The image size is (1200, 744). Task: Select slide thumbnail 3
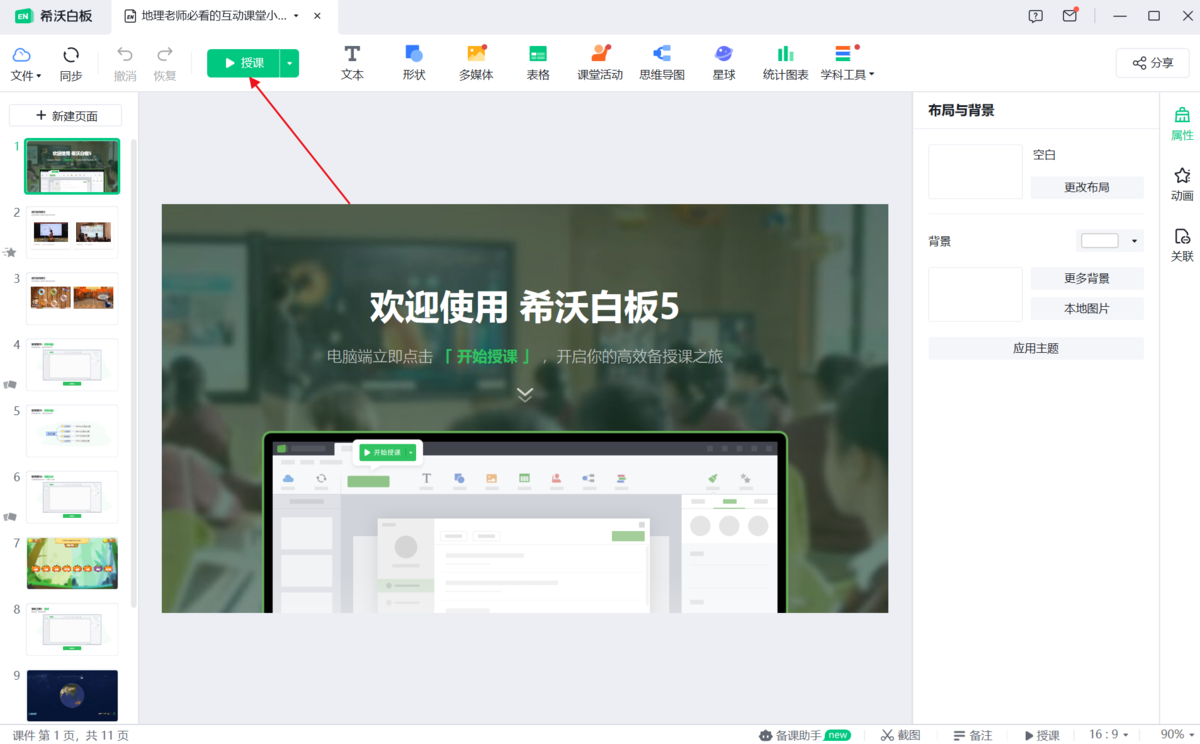(72, 298)
